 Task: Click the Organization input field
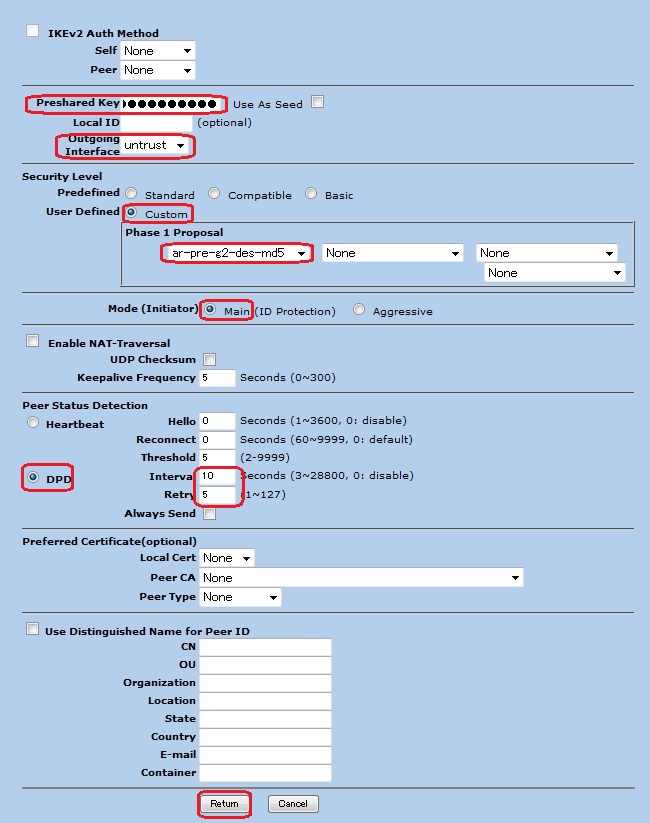coord(265,683)
